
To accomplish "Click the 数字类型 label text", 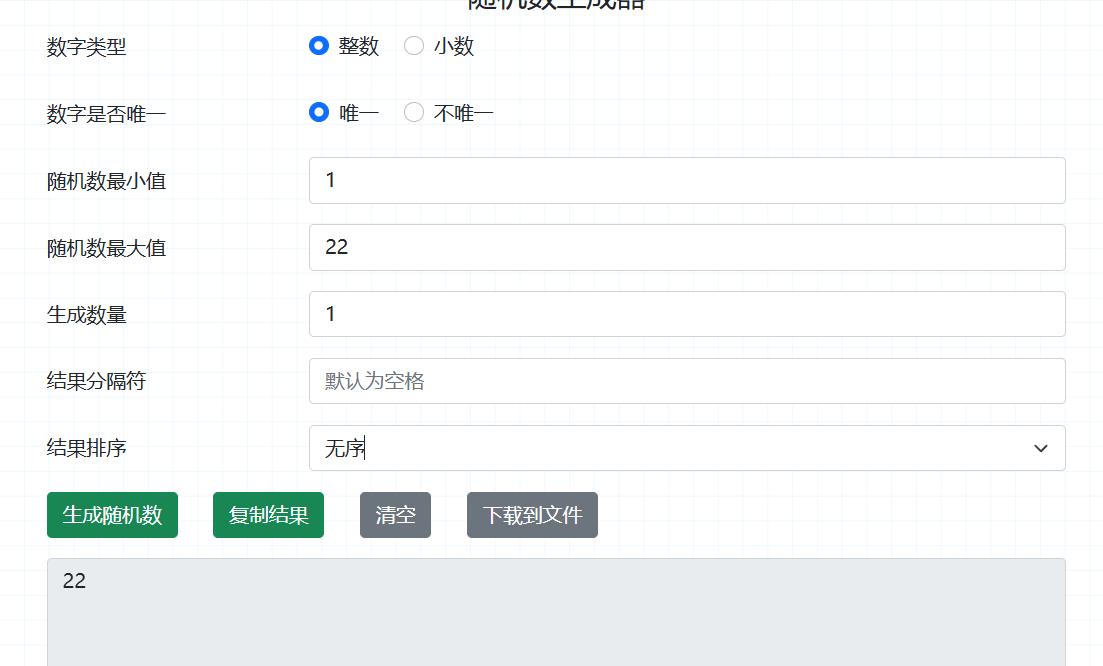I will click(x=87, y=47).
